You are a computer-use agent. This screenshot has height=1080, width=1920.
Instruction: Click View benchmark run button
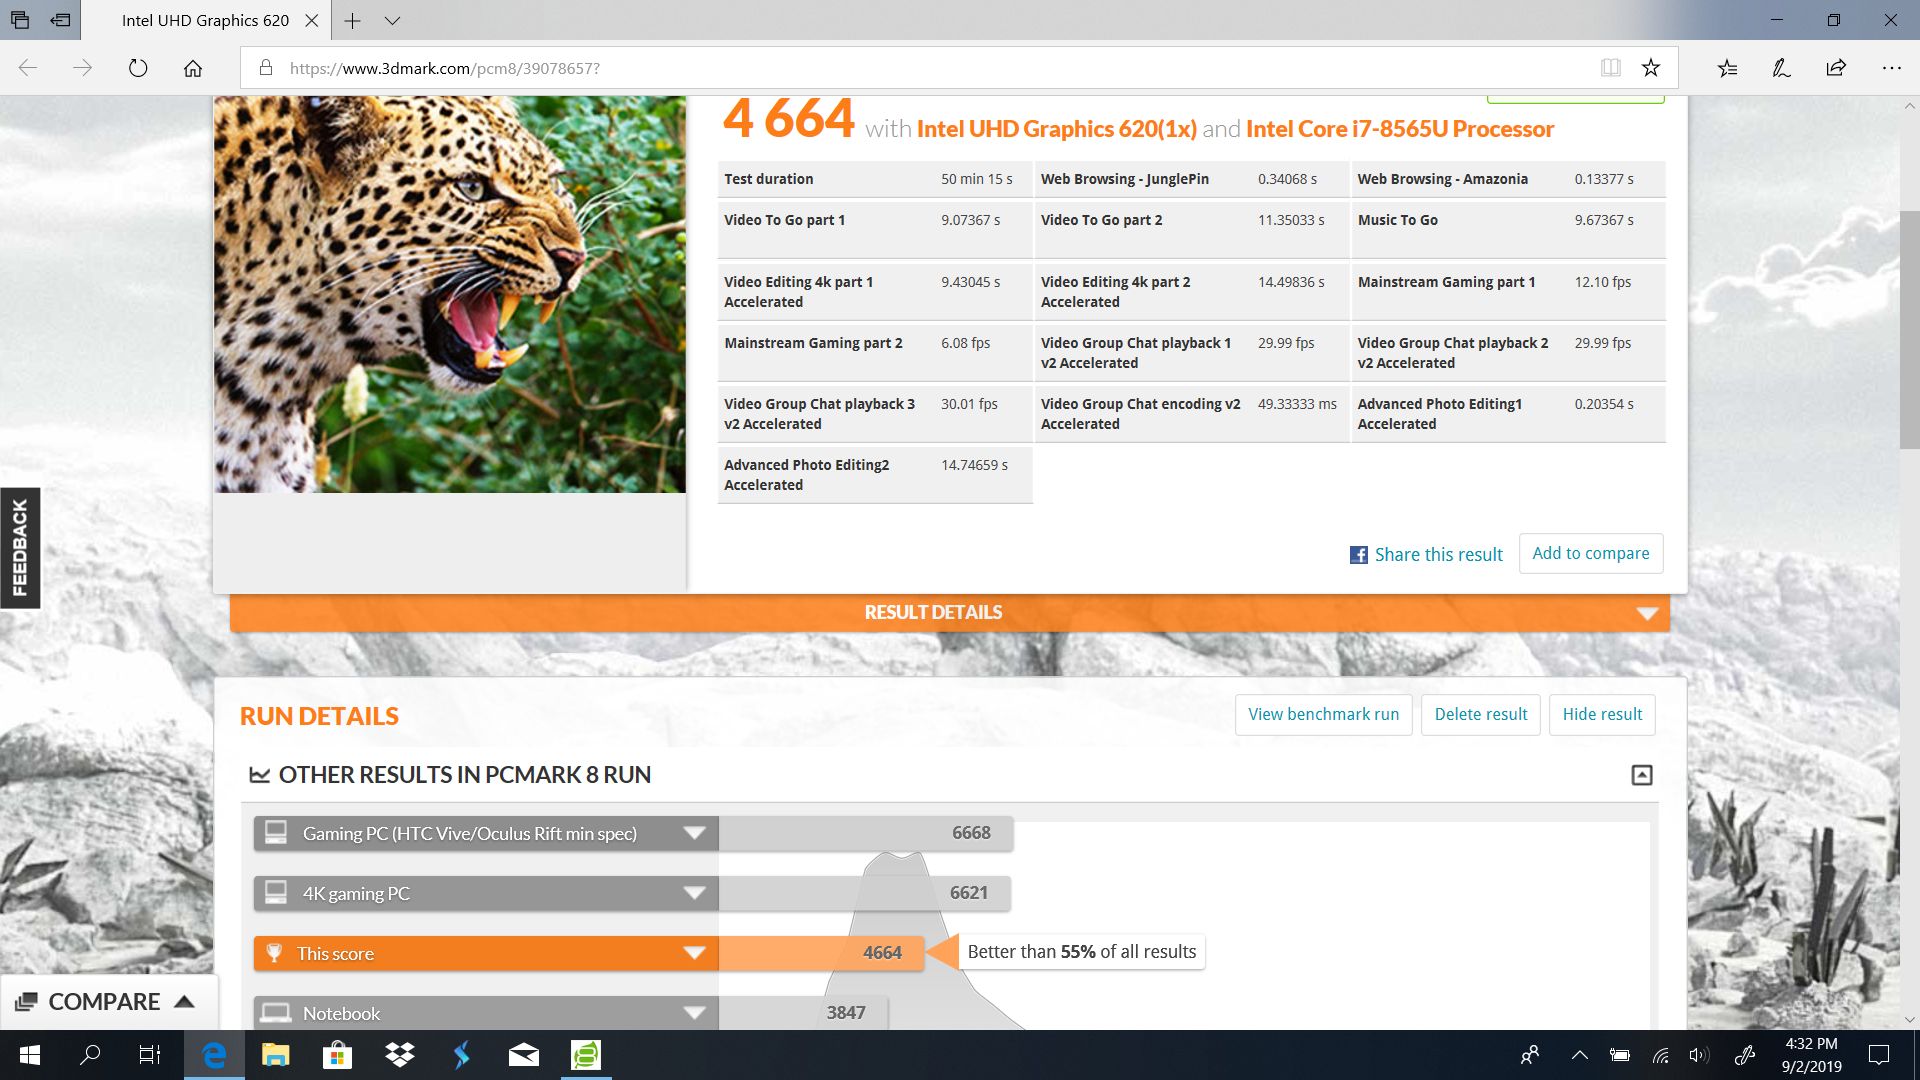coord(1323,714)
